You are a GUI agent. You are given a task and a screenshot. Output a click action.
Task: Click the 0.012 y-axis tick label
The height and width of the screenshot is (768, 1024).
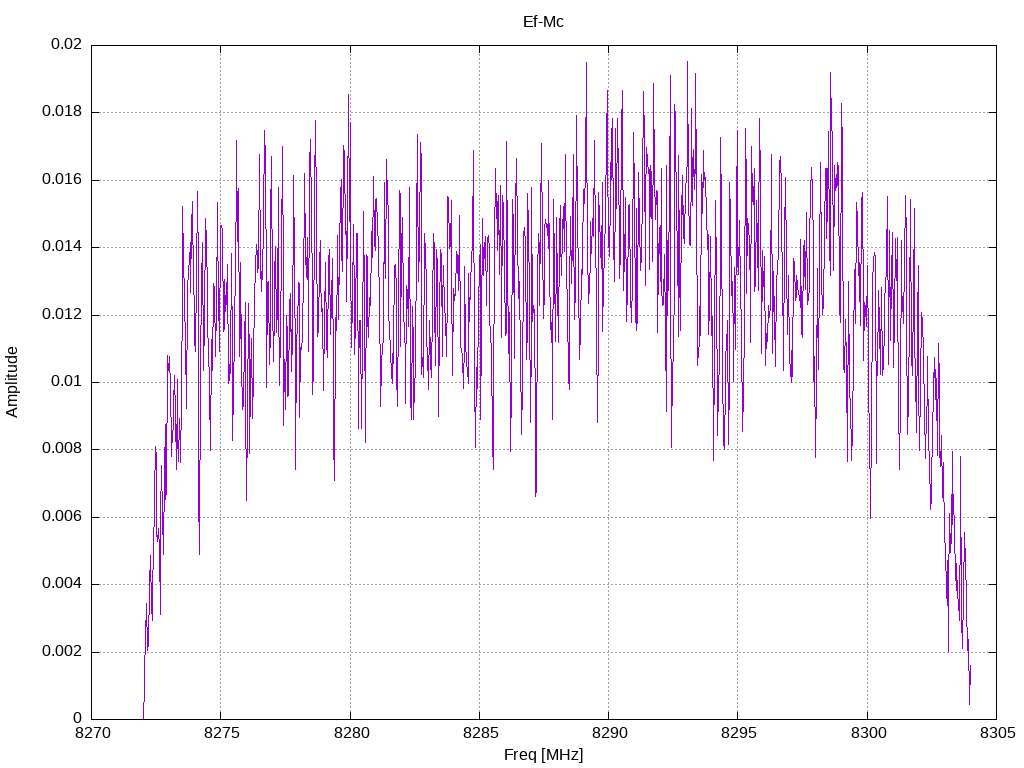(62, 314)
